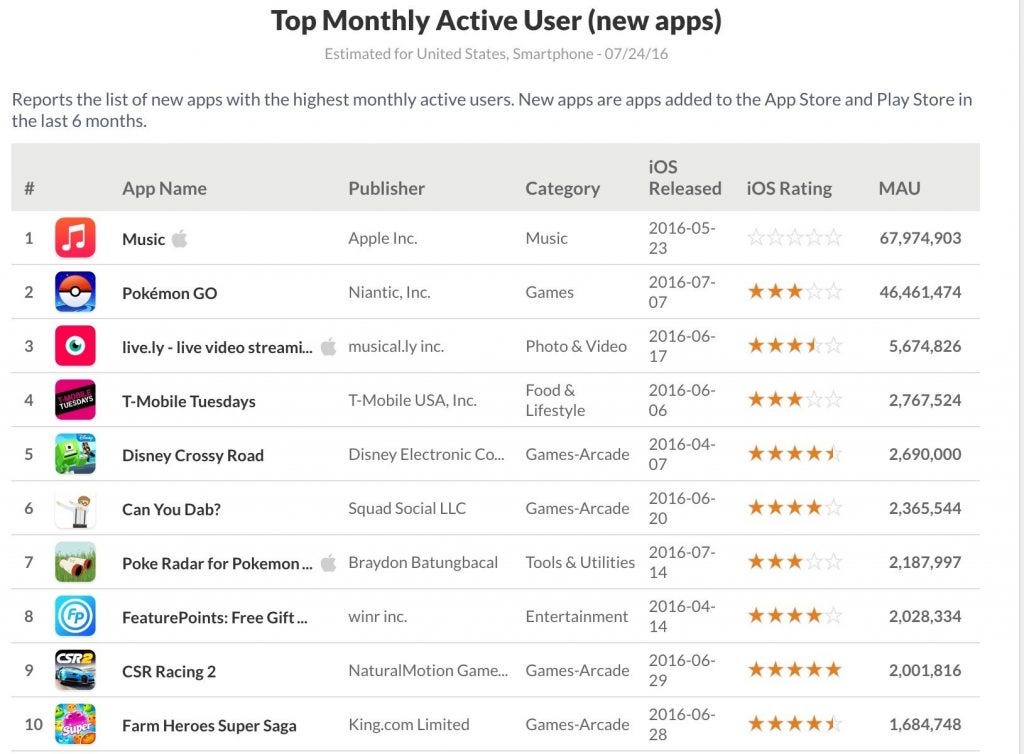Open the FeaturePoints: Free Gift link
This screenshot has width=1024, height=754.
(214, 618)
